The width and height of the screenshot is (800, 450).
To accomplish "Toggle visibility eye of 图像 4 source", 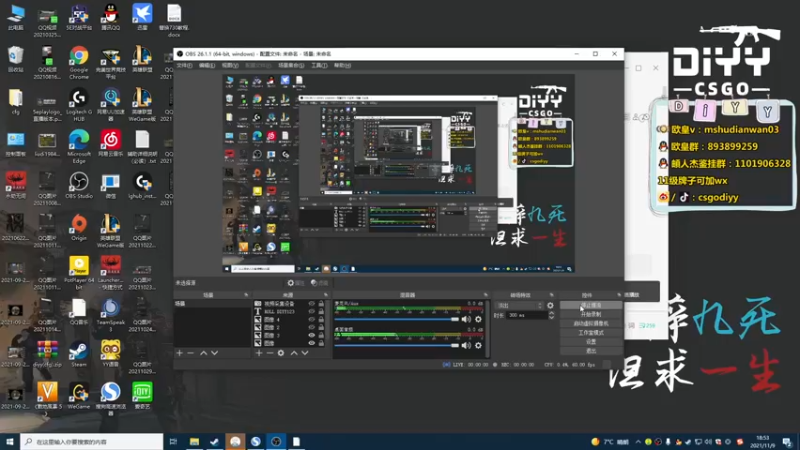I will tap(311, 319).
